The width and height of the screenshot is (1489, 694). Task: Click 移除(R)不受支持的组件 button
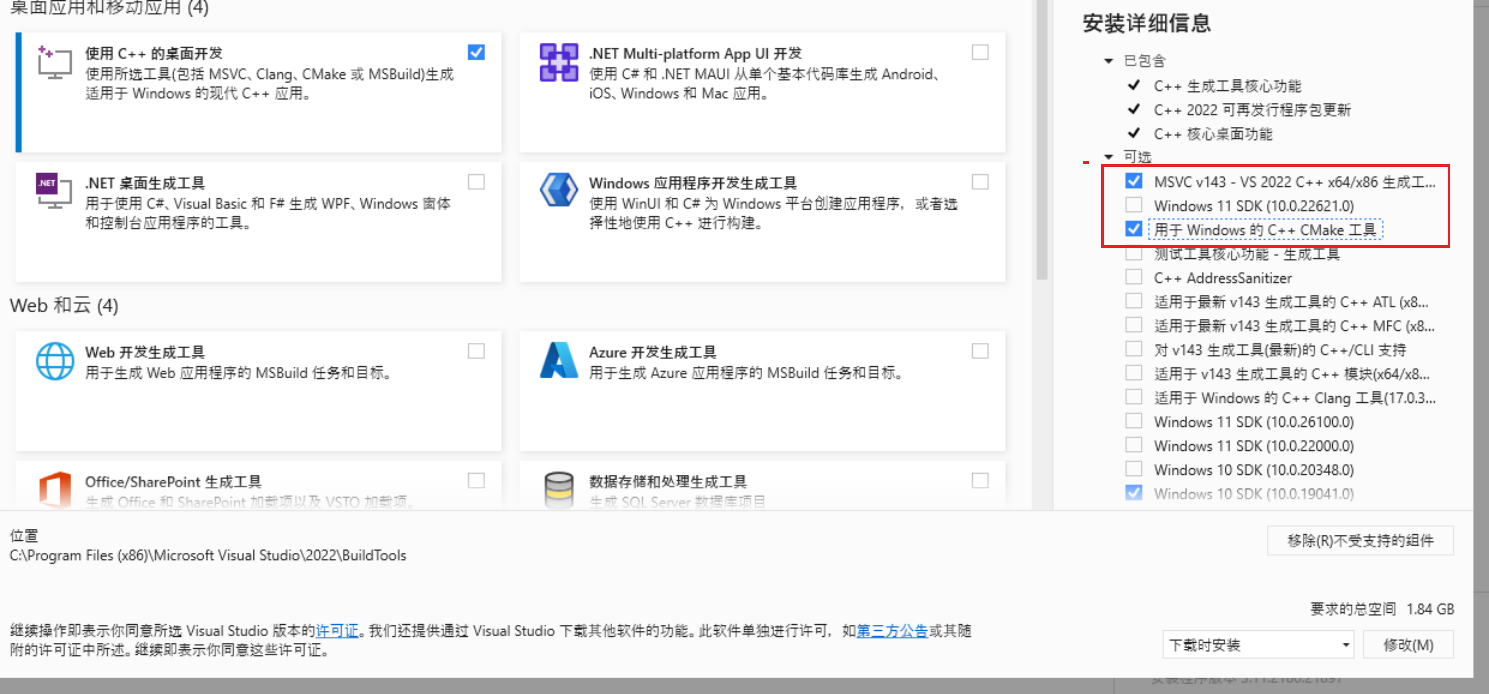(1359, 541)
